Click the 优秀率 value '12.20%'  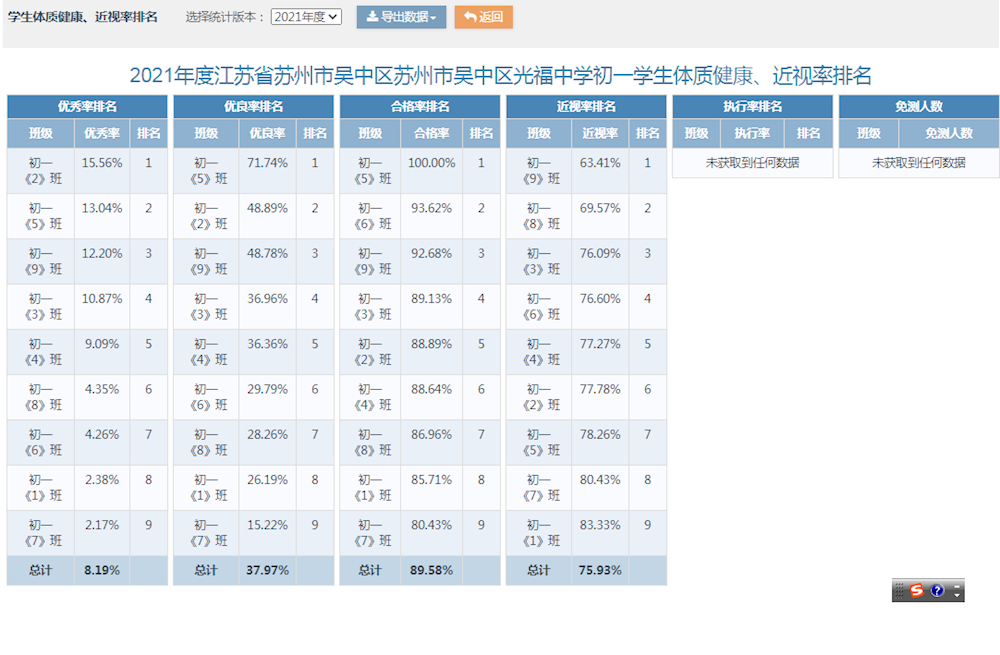(x=102, y=254)
